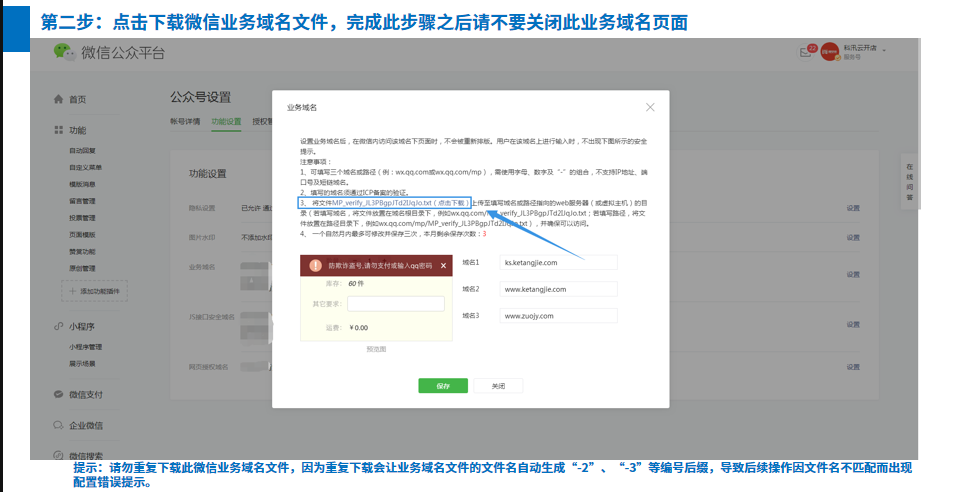Image resolution: width=962 pixels, height=492 pixels.
Task: Open the mail notifications icon
Action: tap(805, 52)
